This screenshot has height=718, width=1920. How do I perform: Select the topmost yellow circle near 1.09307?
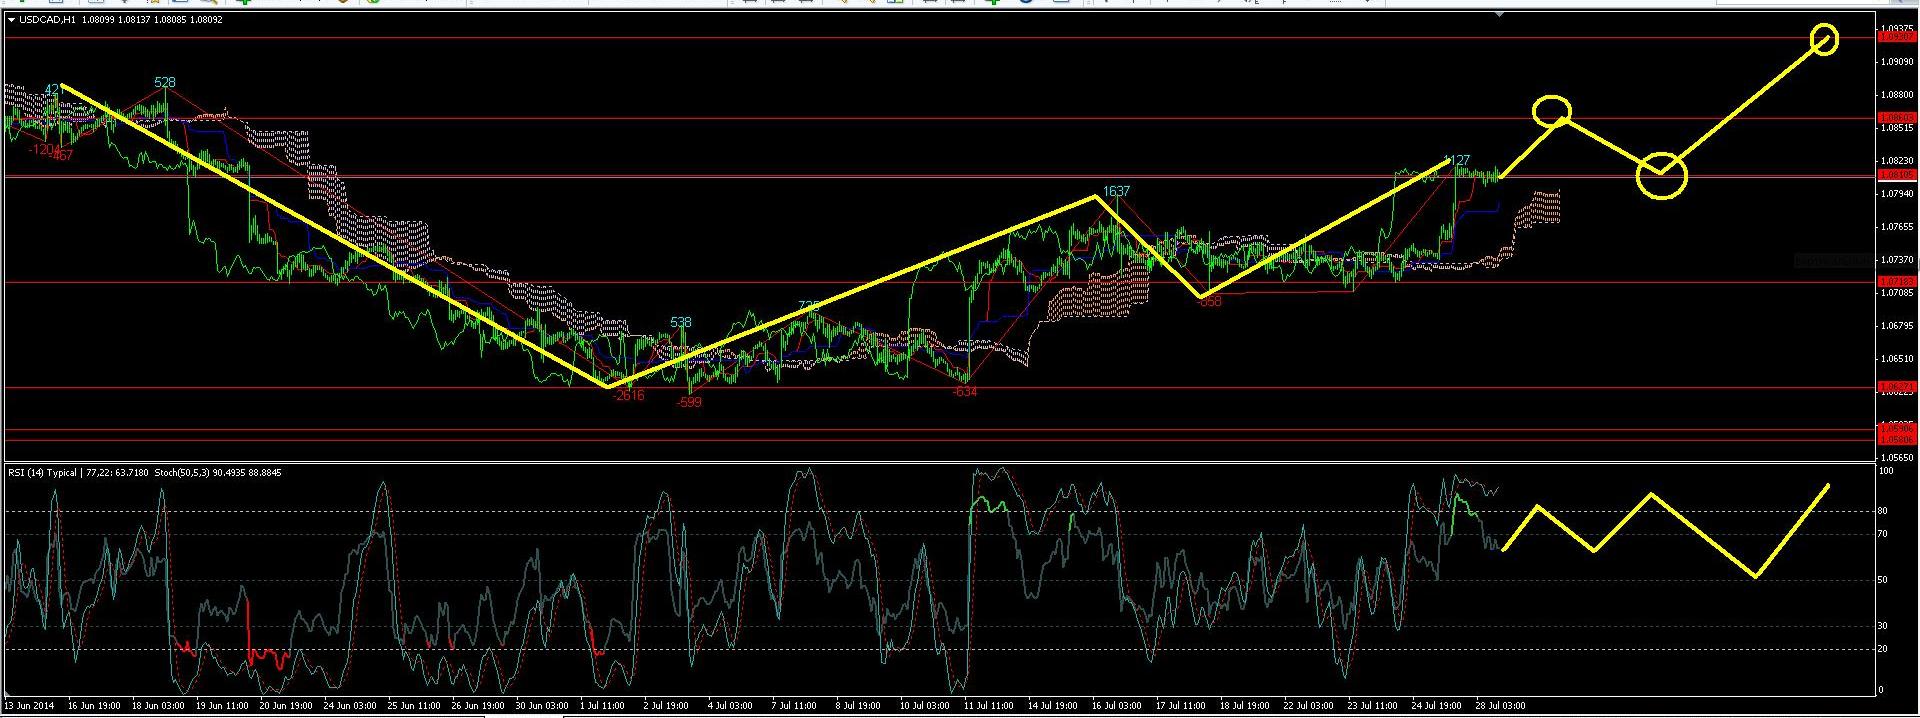pyautogui.click(x=1825, y=39)
